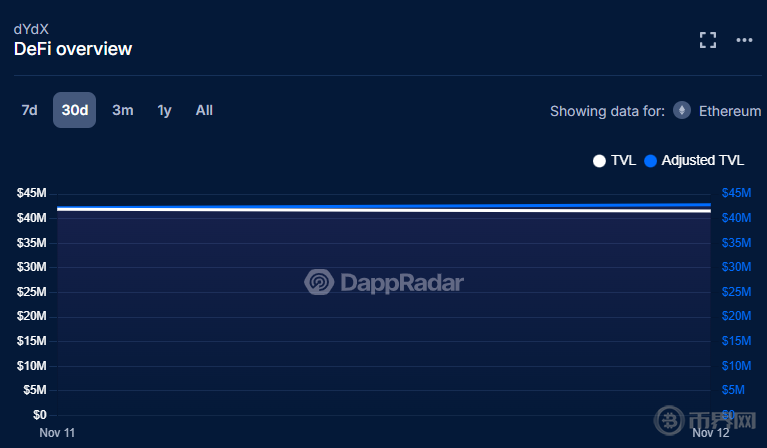
Task: Click the DeFi overview heading
Action: point(73,49)
